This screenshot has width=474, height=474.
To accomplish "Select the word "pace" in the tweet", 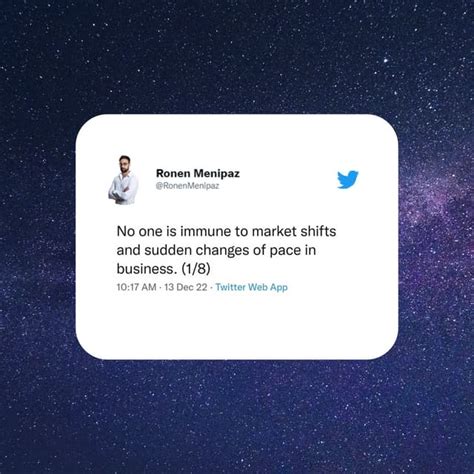I will [x=285, y=251].
